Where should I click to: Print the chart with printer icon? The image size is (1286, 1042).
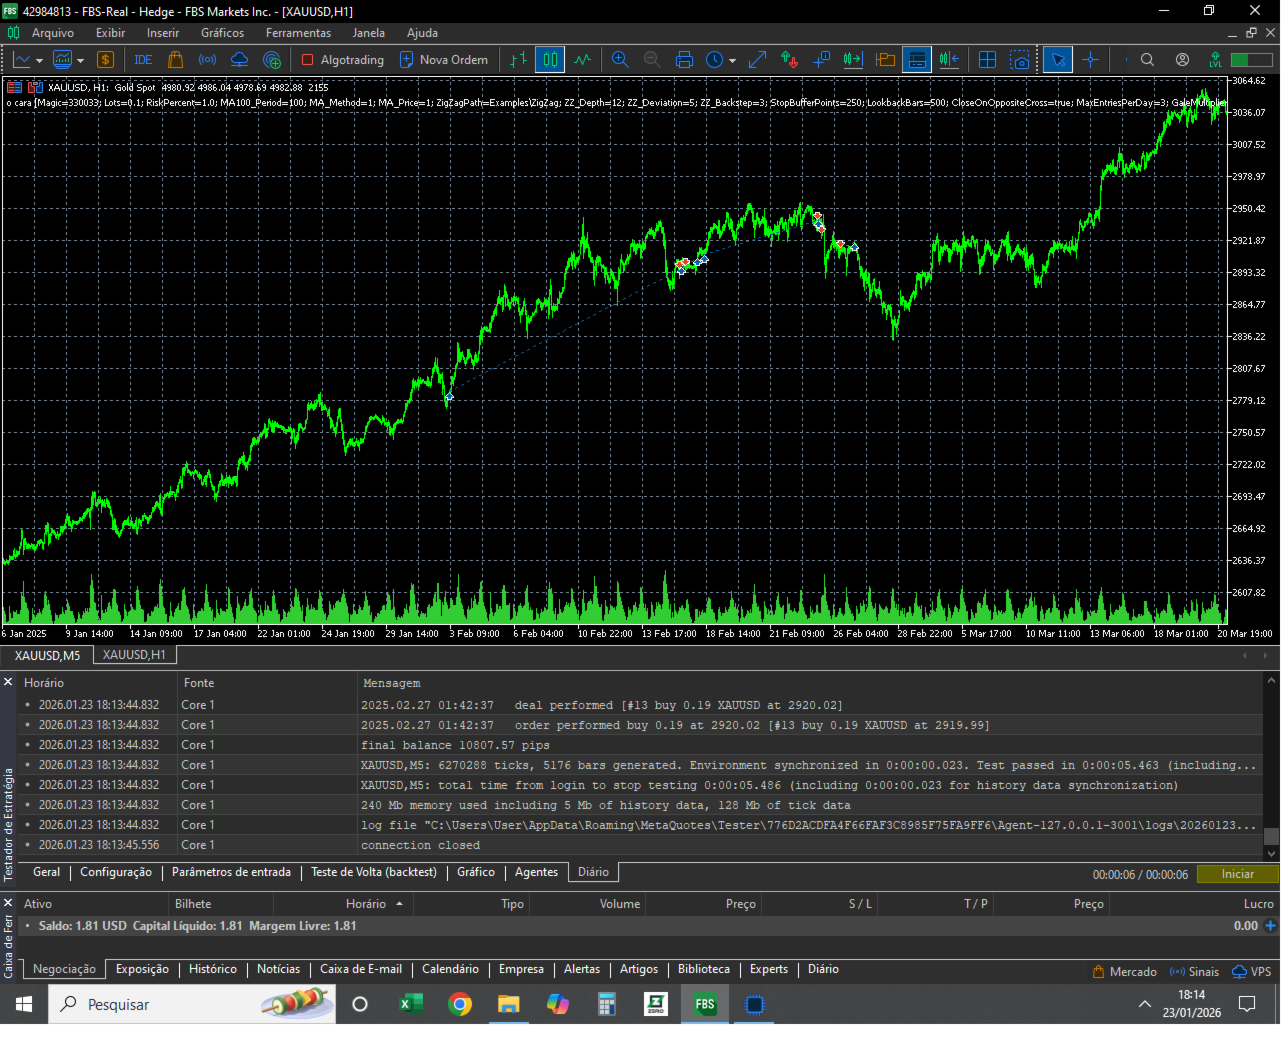[x=684, y=60]
